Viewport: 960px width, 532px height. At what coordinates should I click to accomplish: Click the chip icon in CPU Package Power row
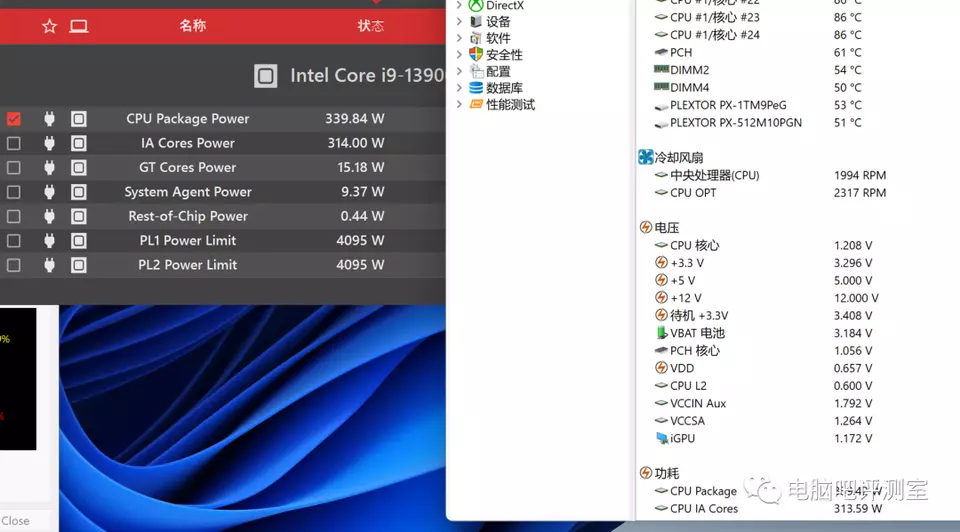click(78, 119)
